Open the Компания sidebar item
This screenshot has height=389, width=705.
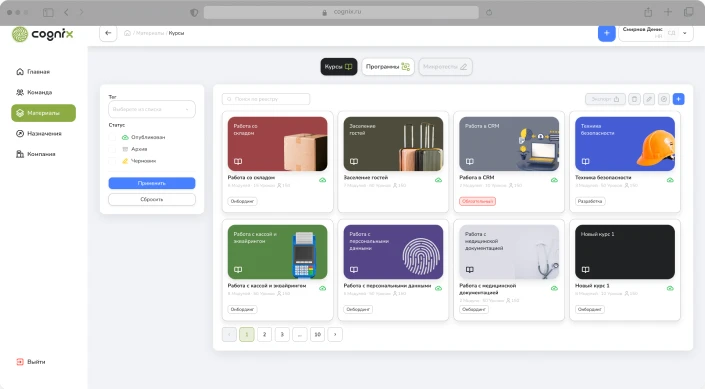[36, 154]
